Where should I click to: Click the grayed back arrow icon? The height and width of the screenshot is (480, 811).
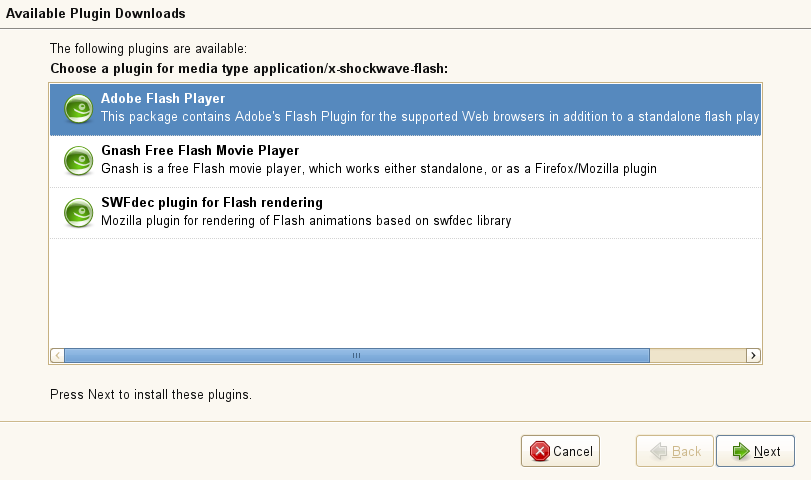click(657, 452)
